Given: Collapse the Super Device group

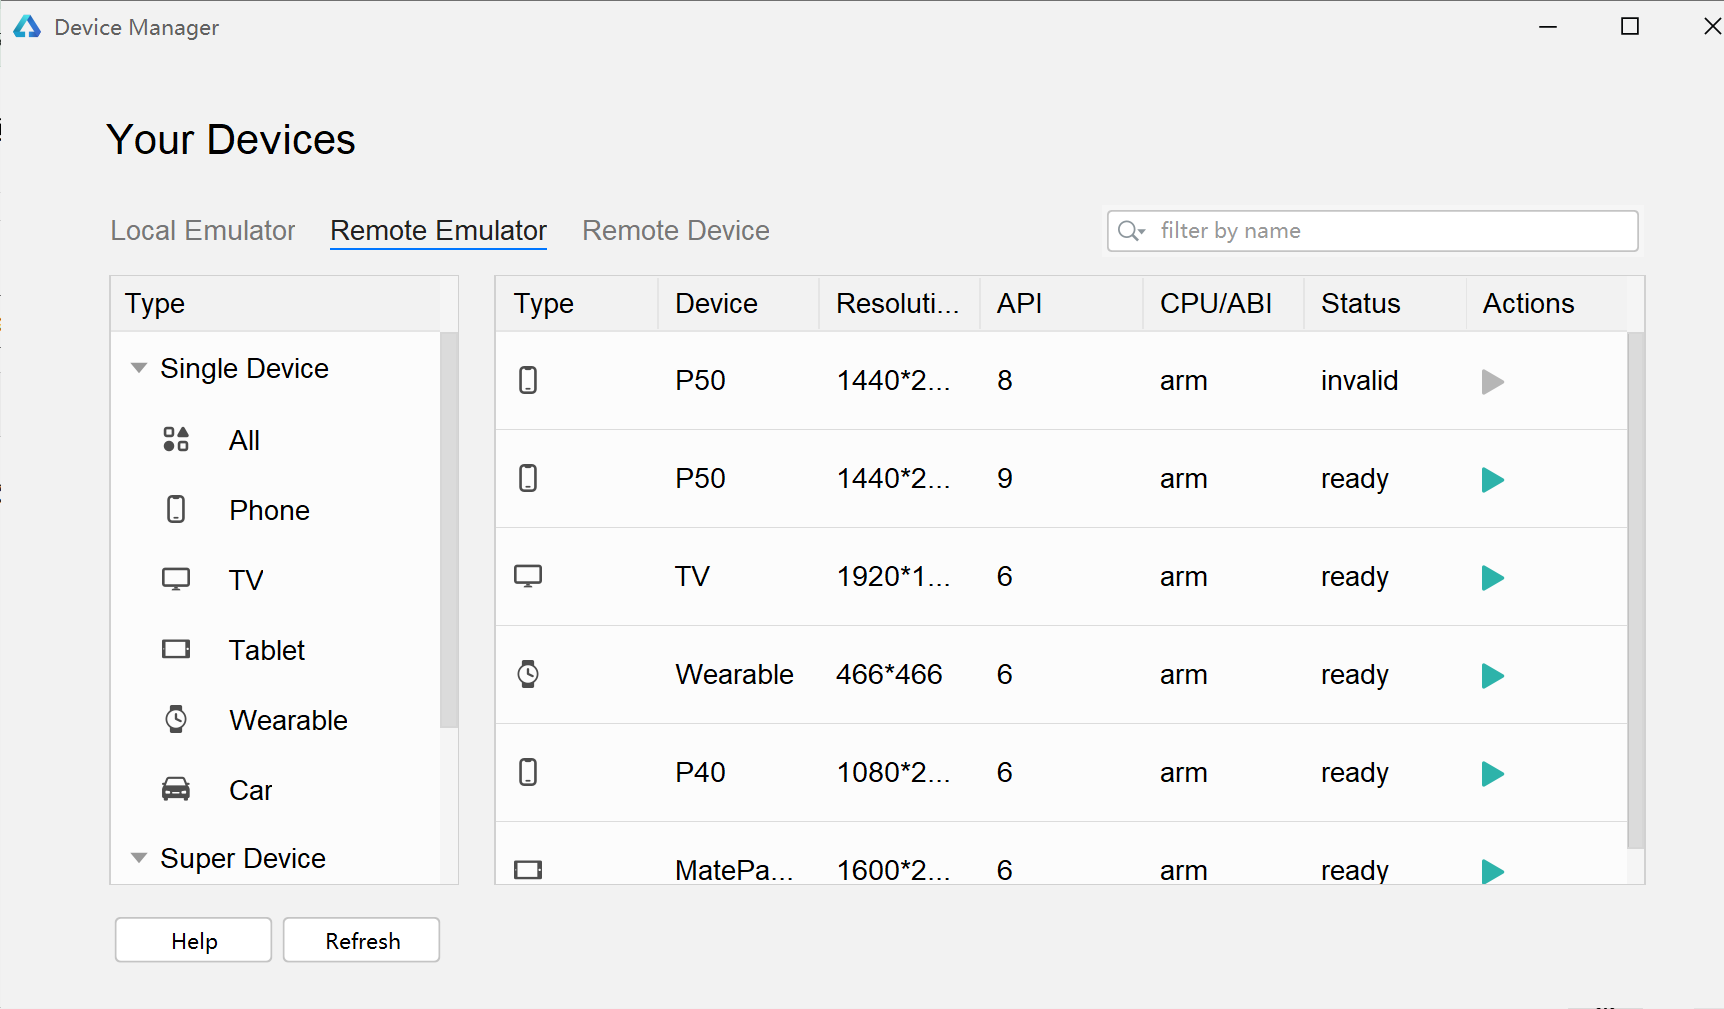Looking at the screenshot, I should [139, 858].
